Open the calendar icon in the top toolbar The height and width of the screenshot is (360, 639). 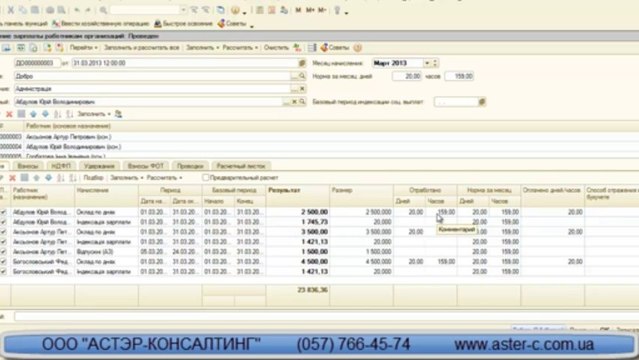[272, 10]
